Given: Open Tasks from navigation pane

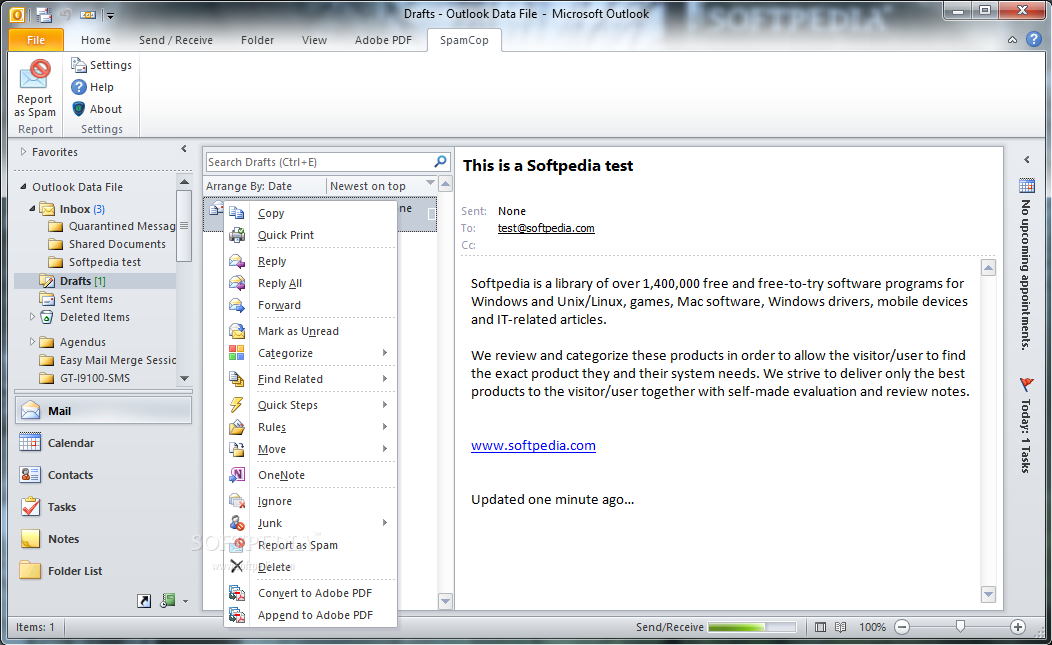Looking at the screenshot, I should [103, 507].
